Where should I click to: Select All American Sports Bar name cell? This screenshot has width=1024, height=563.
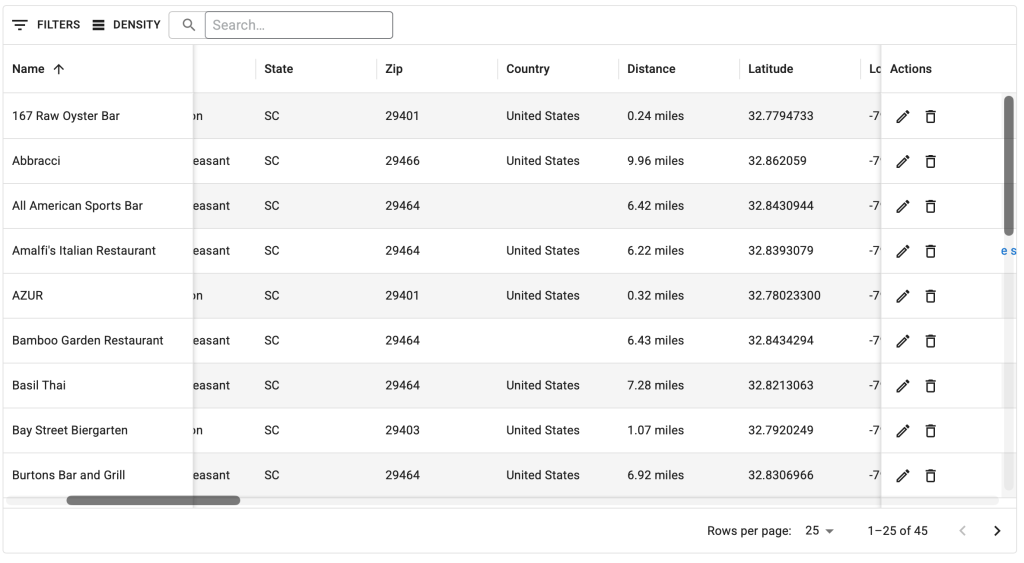98,206
